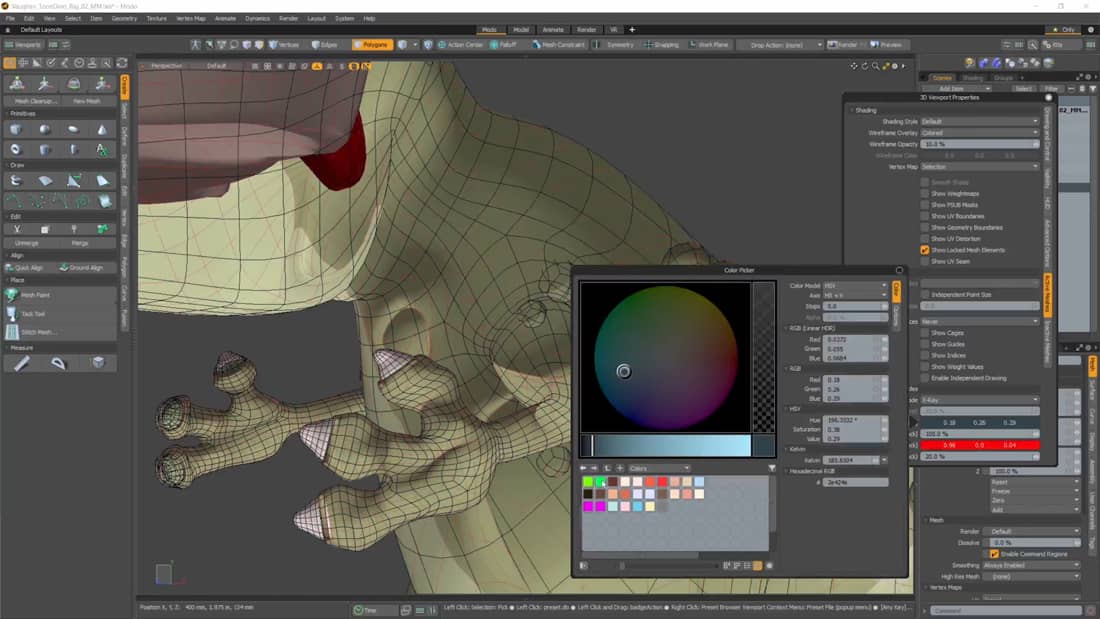The height and width of the screenshot is (619, 1100).
Task: Enable Show Geometry Boundaries checkbox
Action: pos(925,227)
